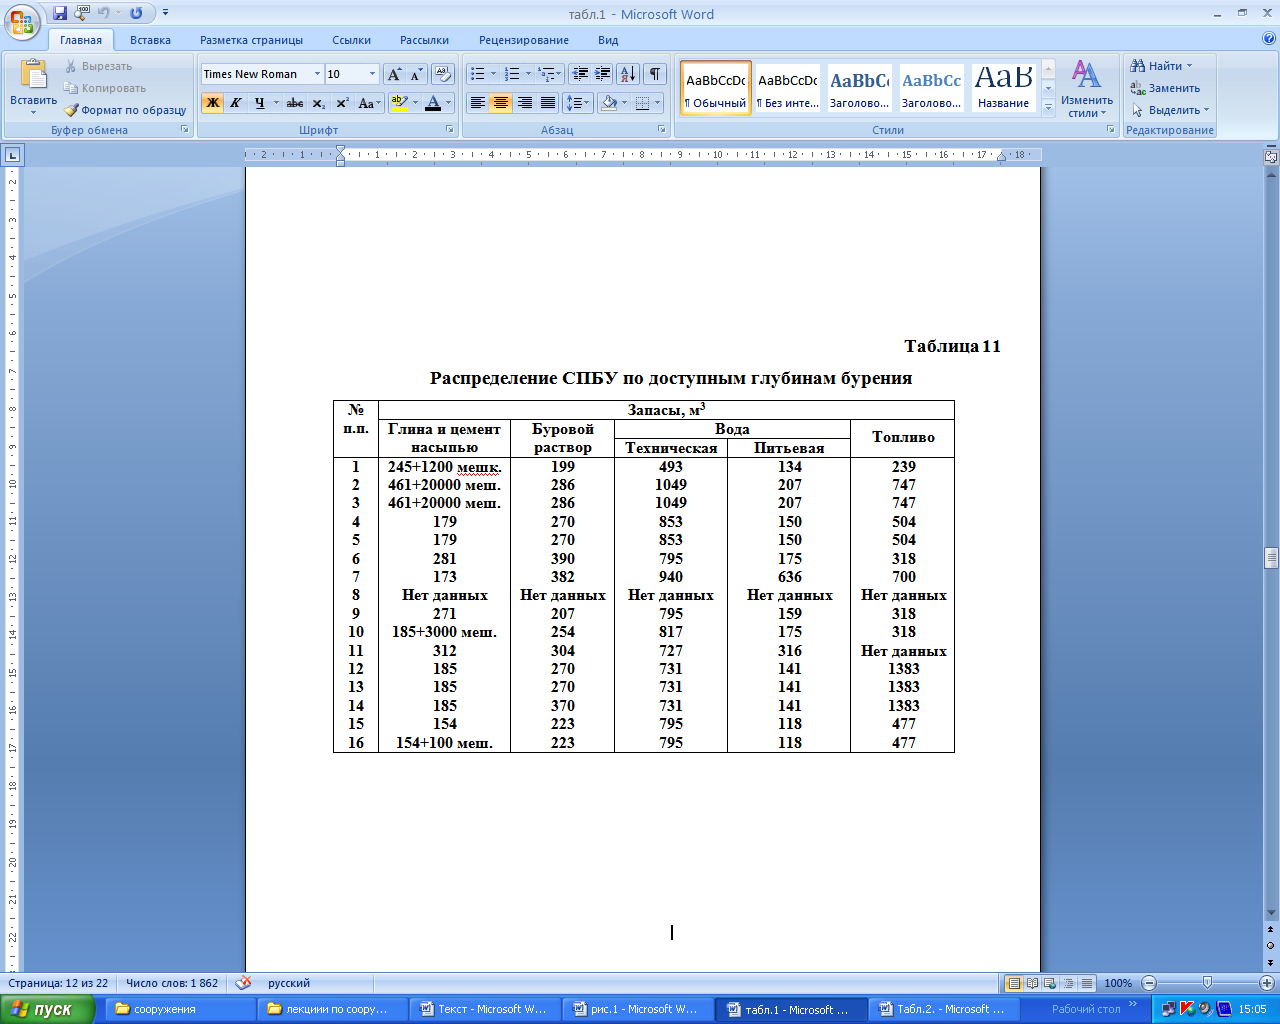Expand the font size 10 dropdown

pos(372,74)
